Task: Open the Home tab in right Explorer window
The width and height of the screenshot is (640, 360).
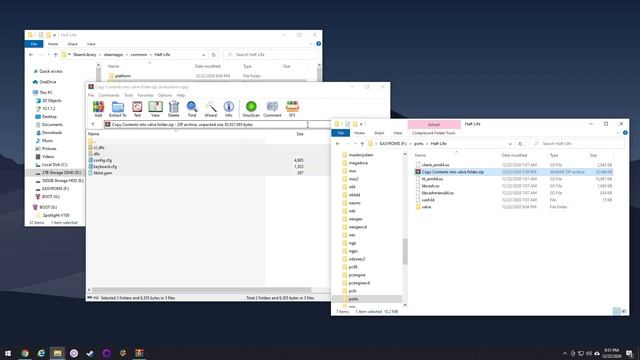Action: pos(360,133)
